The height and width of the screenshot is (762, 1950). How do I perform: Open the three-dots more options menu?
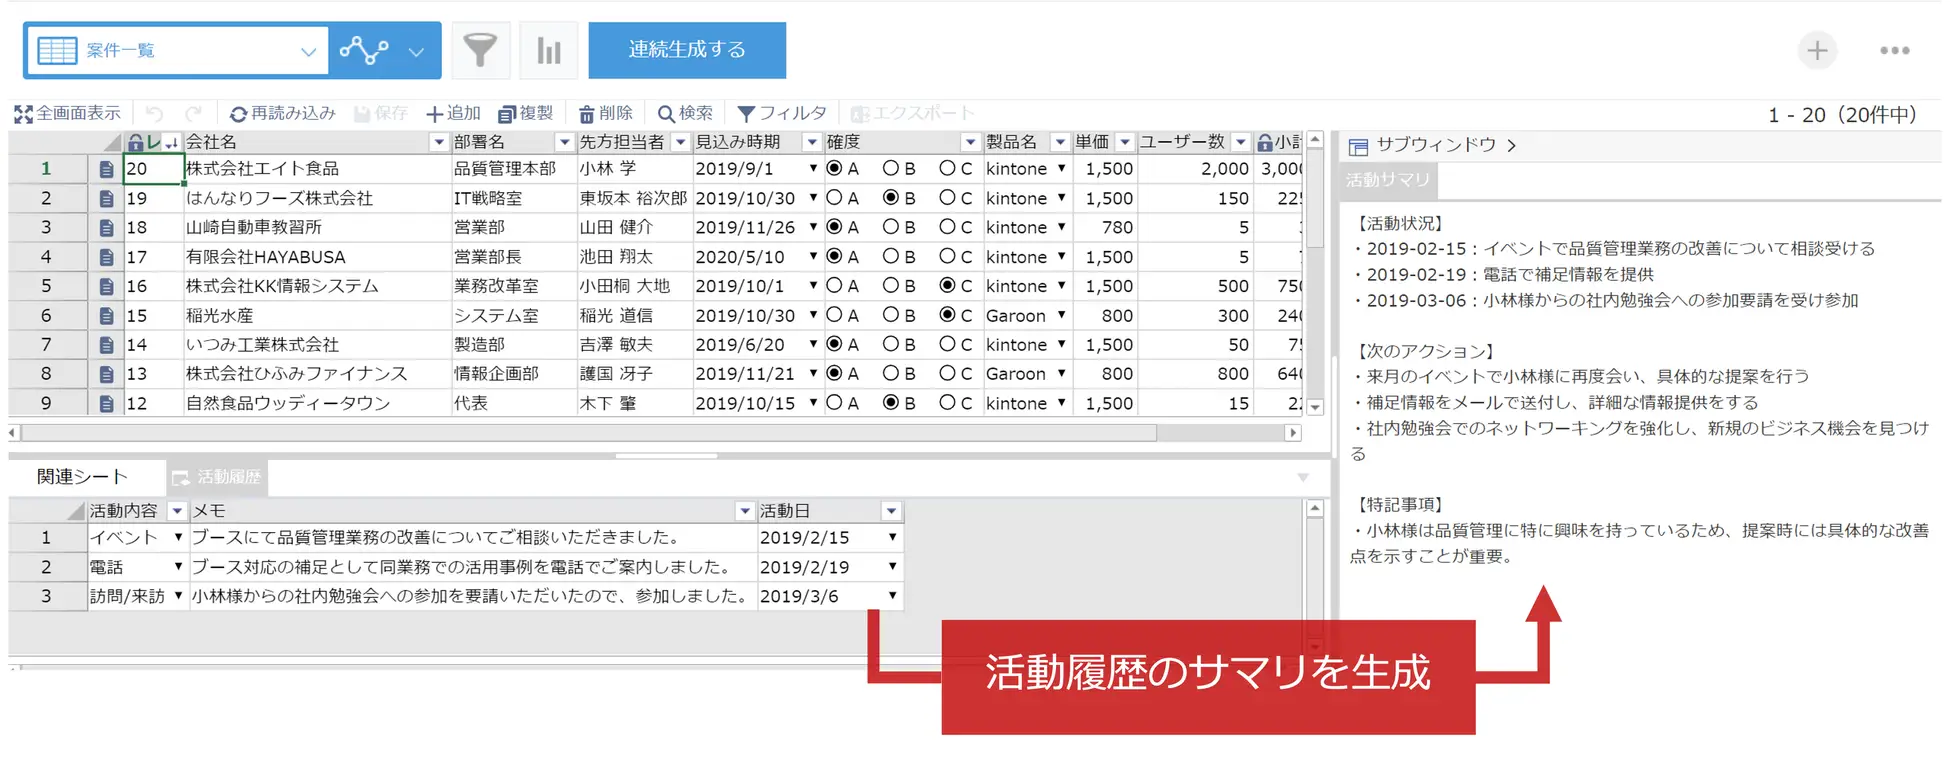[x=1894, y=50]
